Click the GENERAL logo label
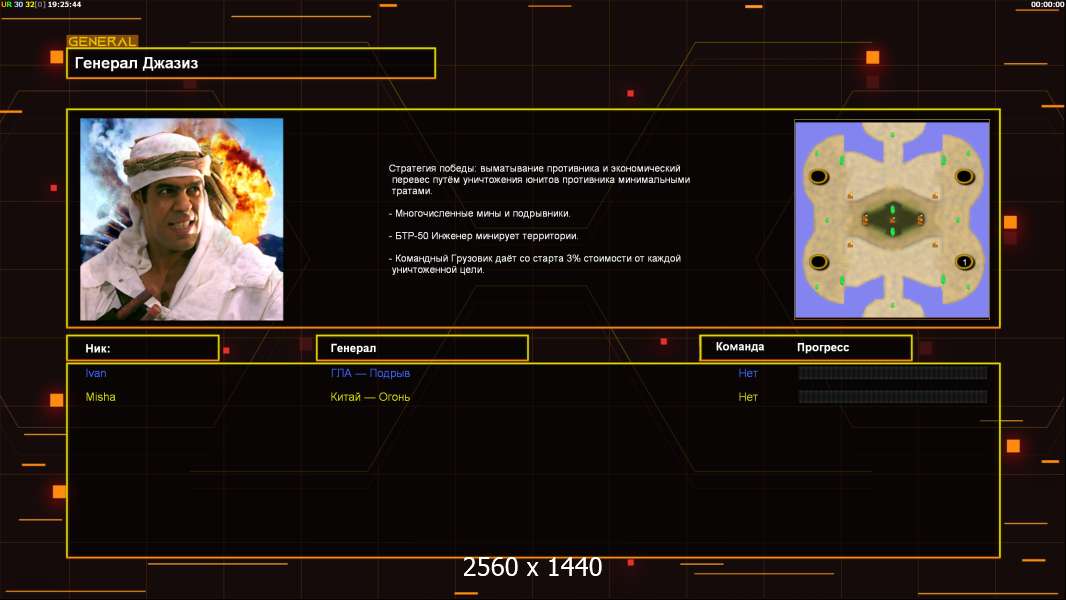 [x=102, y=42]
